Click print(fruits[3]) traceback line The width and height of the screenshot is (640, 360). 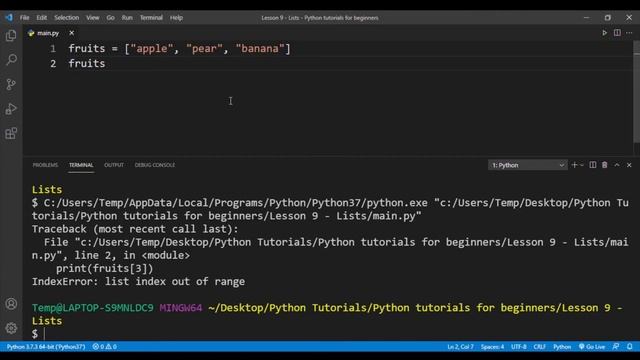tap(104, 269)
